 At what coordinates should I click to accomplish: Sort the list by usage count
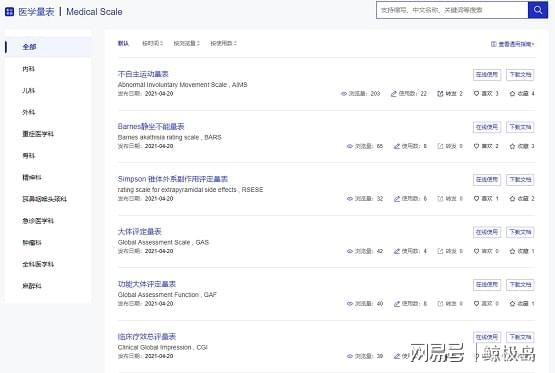click(223, 43)
